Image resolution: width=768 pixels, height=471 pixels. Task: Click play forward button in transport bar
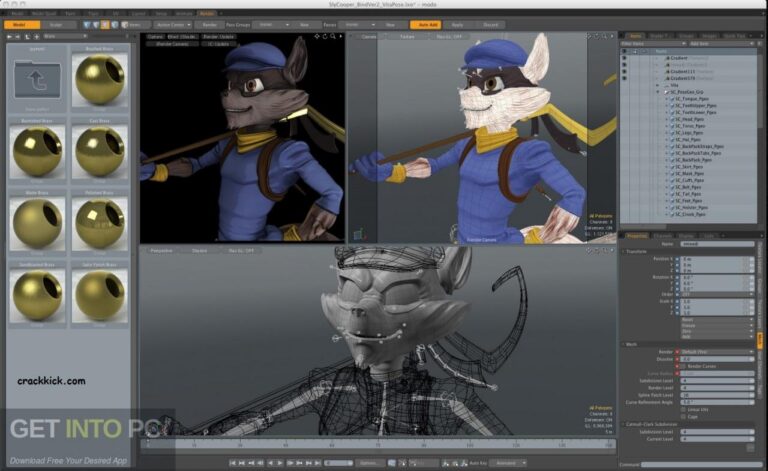tap(281, 463)
